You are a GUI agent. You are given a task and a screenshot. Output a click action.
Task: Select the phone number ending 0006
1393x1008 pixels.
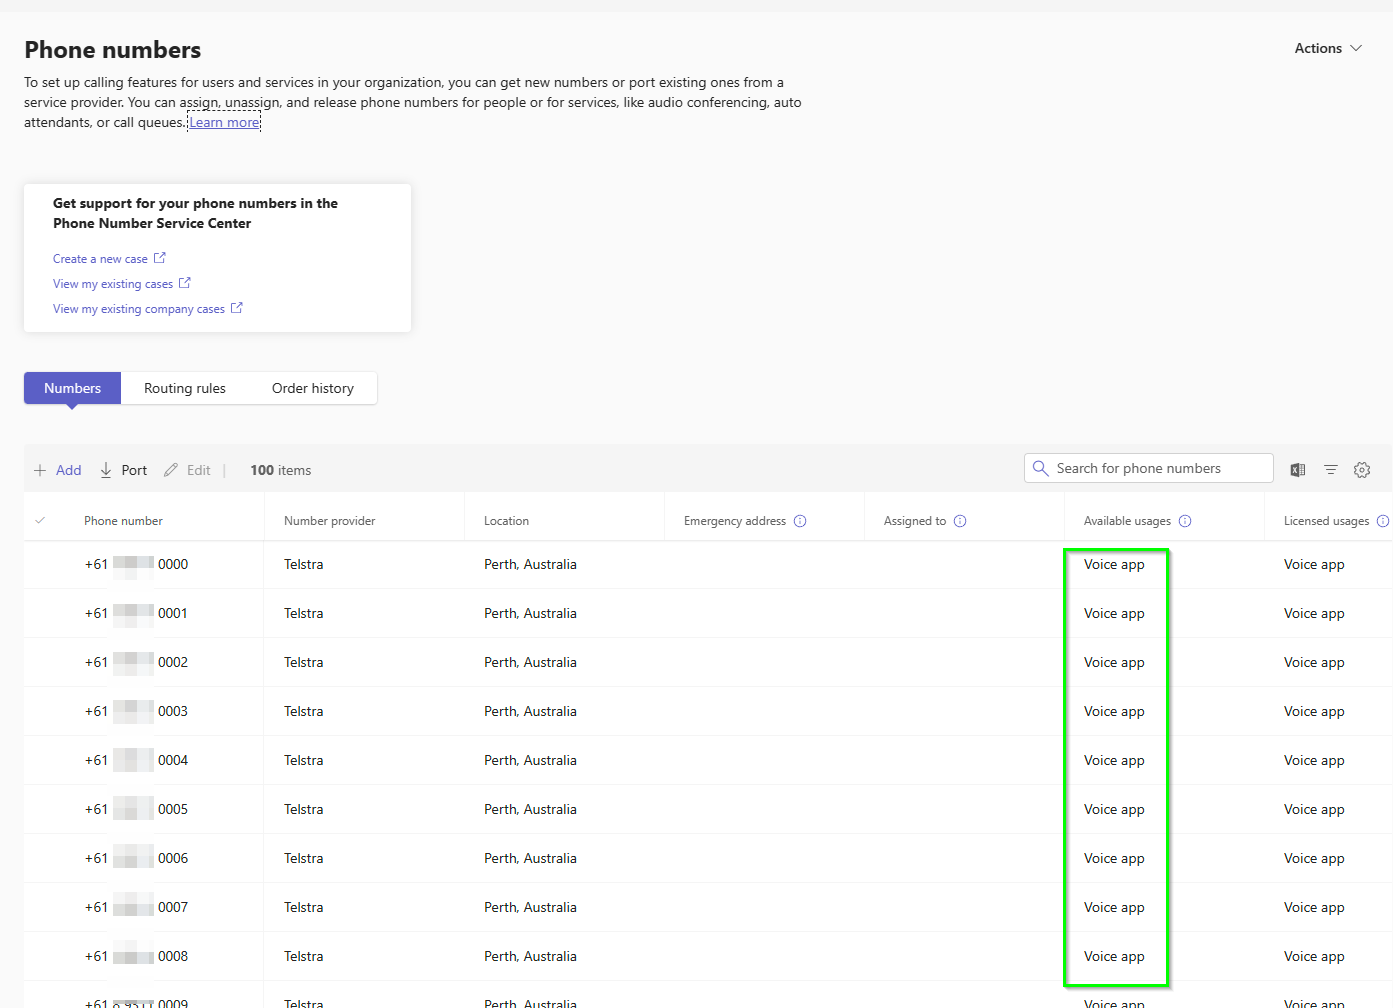136,858
